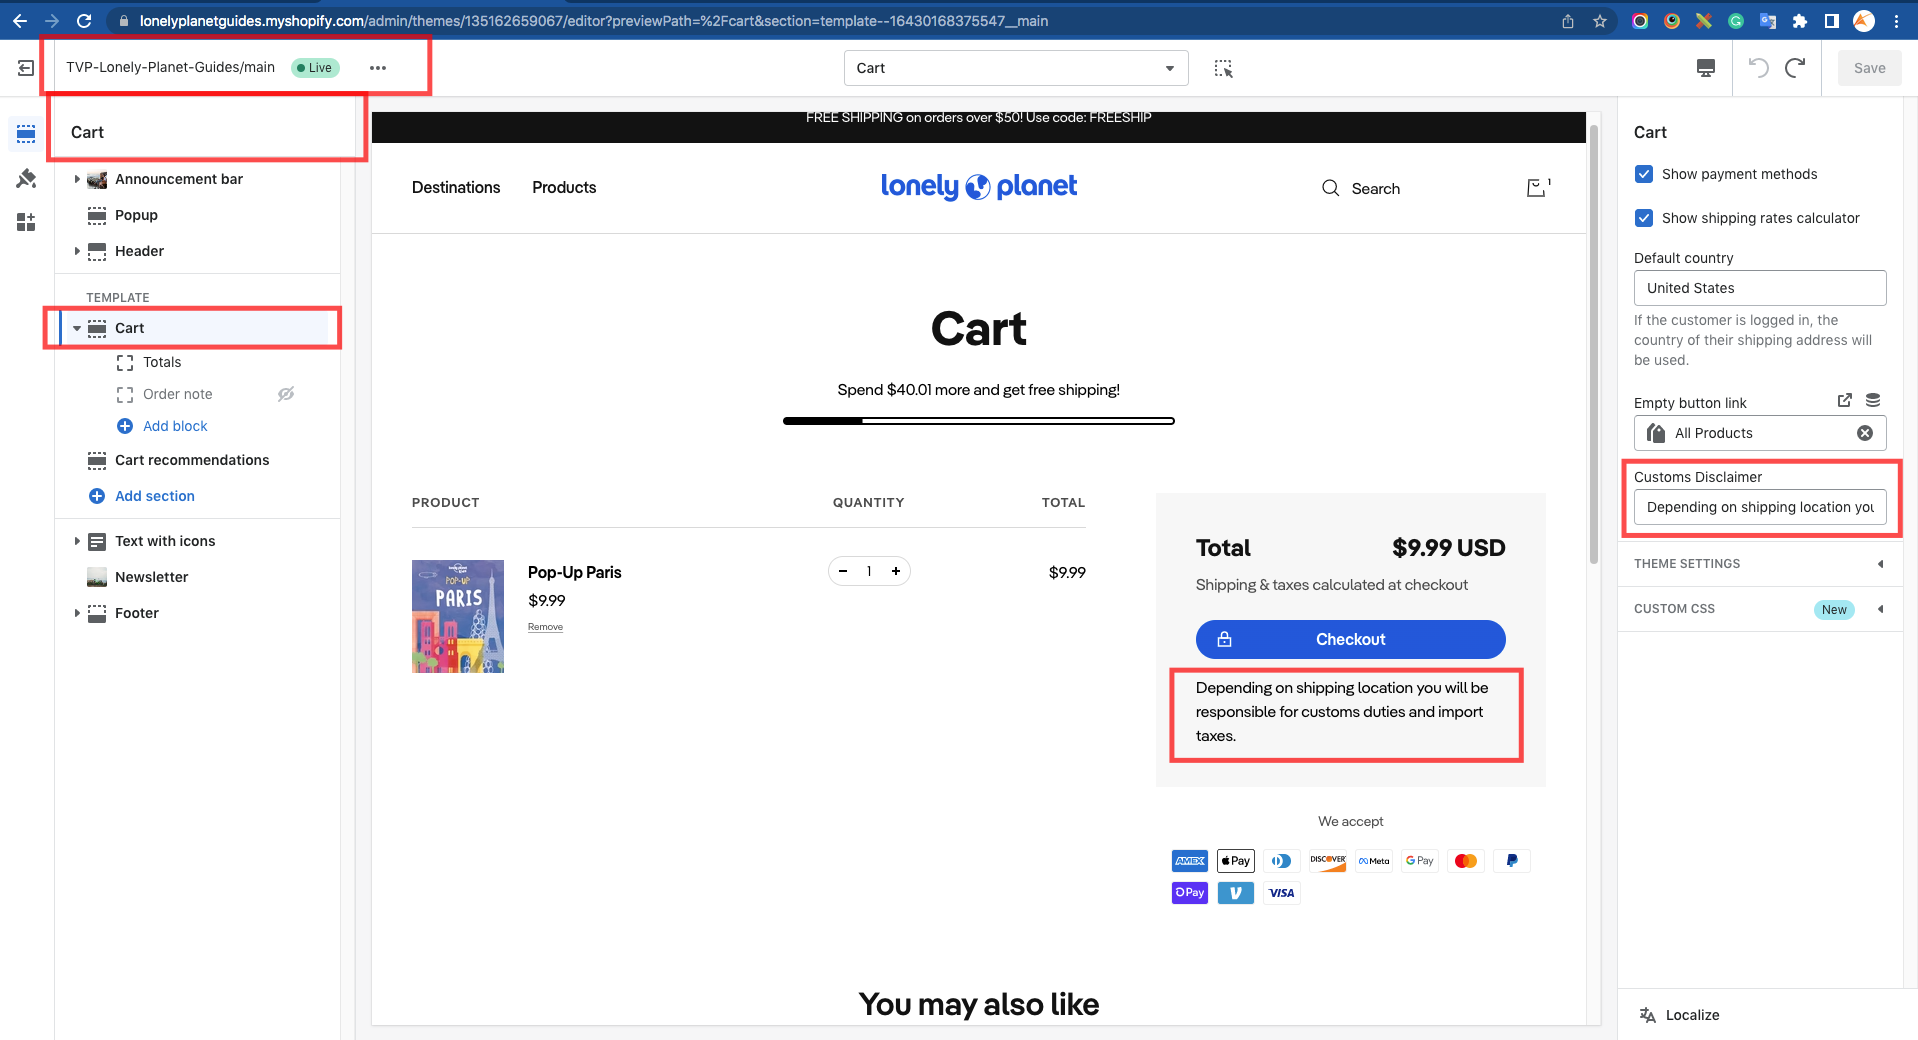This screenshot has width=1918, height=1040.
Task: Disable Show shipping rates calculator checkbox
Action: [1644, 218]
